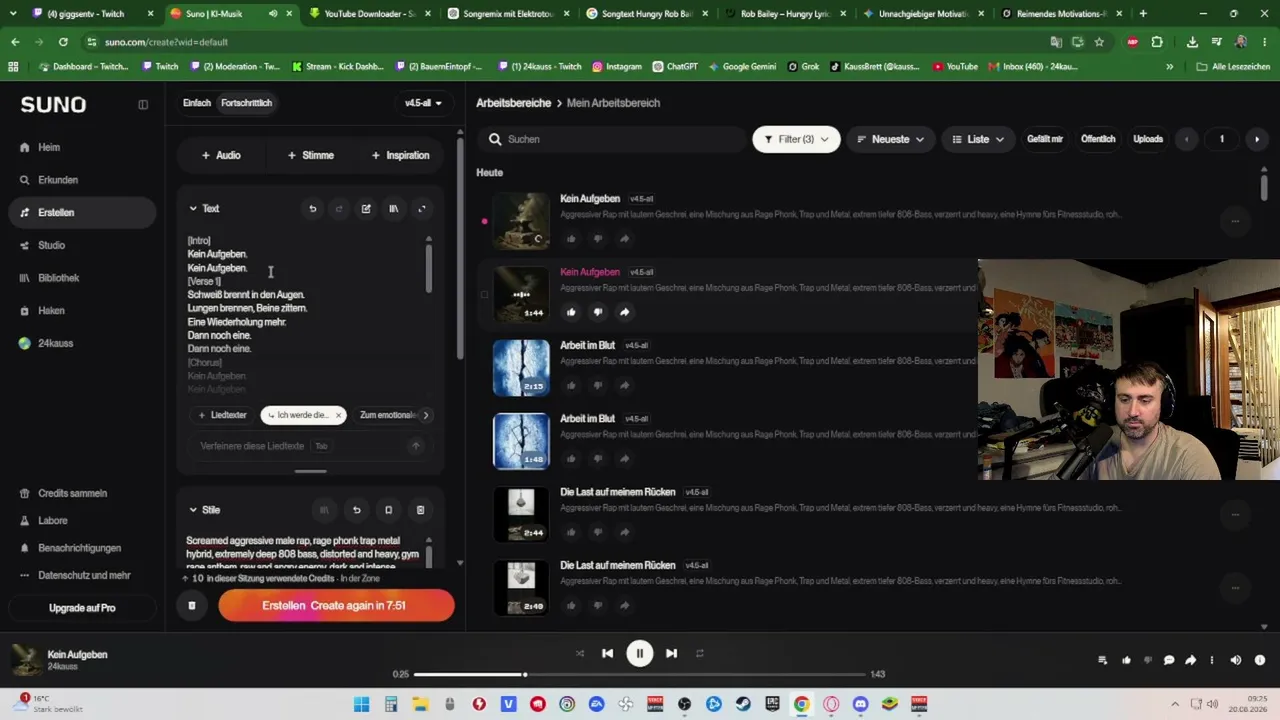
Task: Dislike the Kein Aufgeben 1:44 track
Action: click(x=598, y=312)
